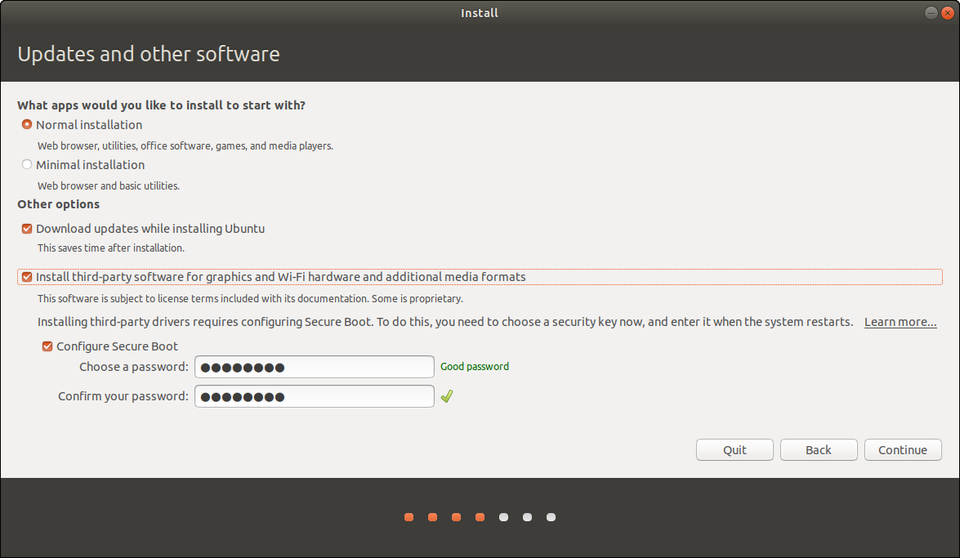Viewport: 960px width, 558px height.
Task: Choose the Minimal installation option
Action: click(x=27, y=165)
